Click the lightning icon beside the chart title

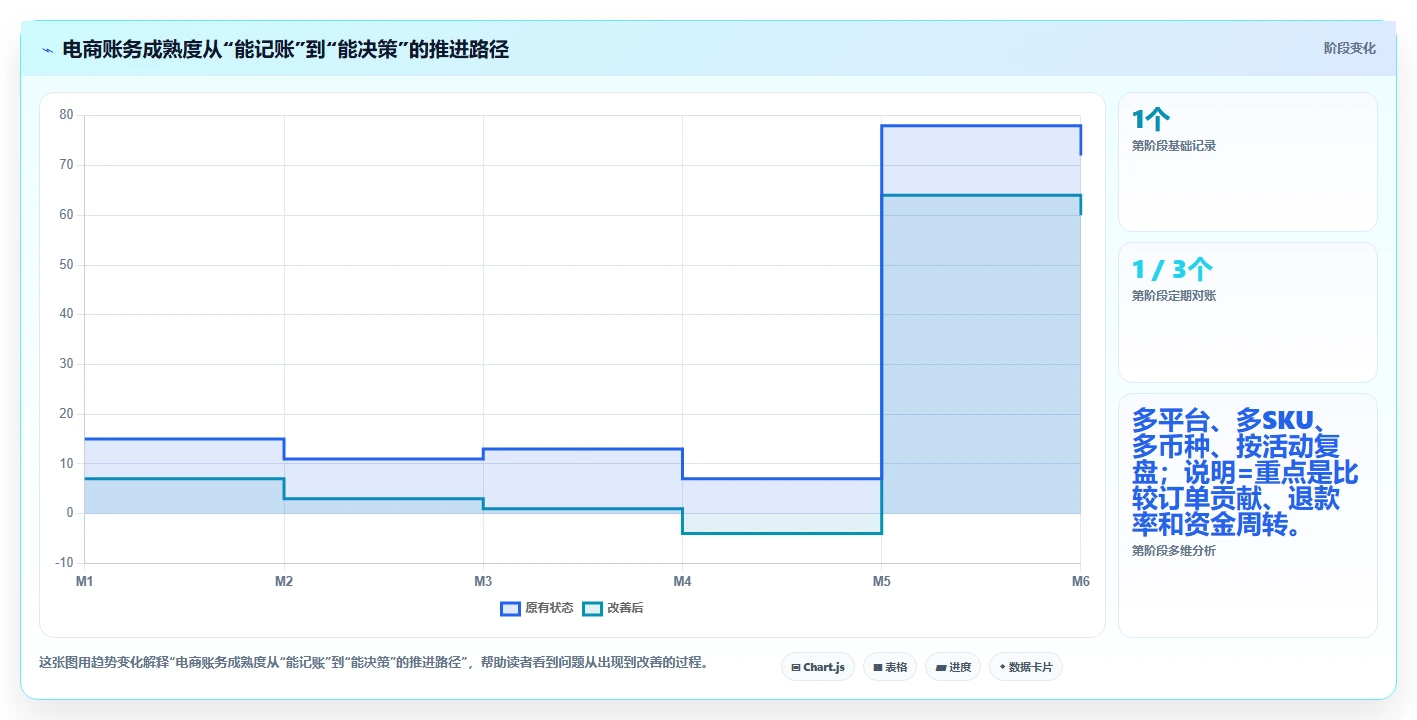point(47,49)
